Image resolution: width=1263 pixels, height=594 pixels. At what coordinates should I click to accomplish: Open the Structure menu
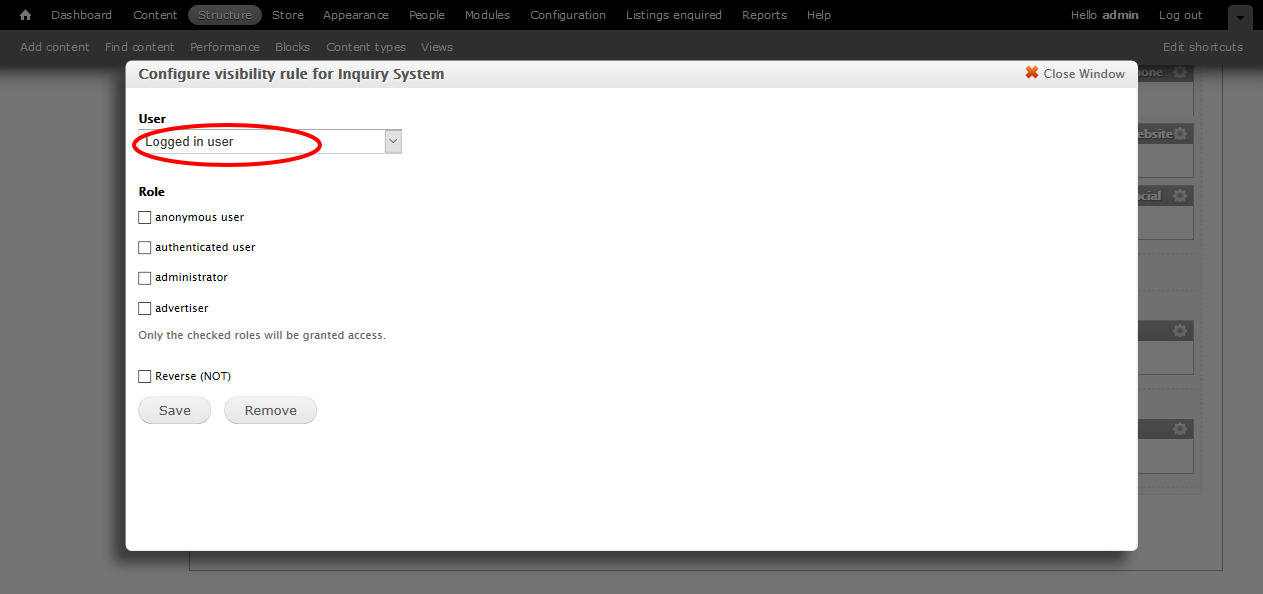(x=225, y=15)
